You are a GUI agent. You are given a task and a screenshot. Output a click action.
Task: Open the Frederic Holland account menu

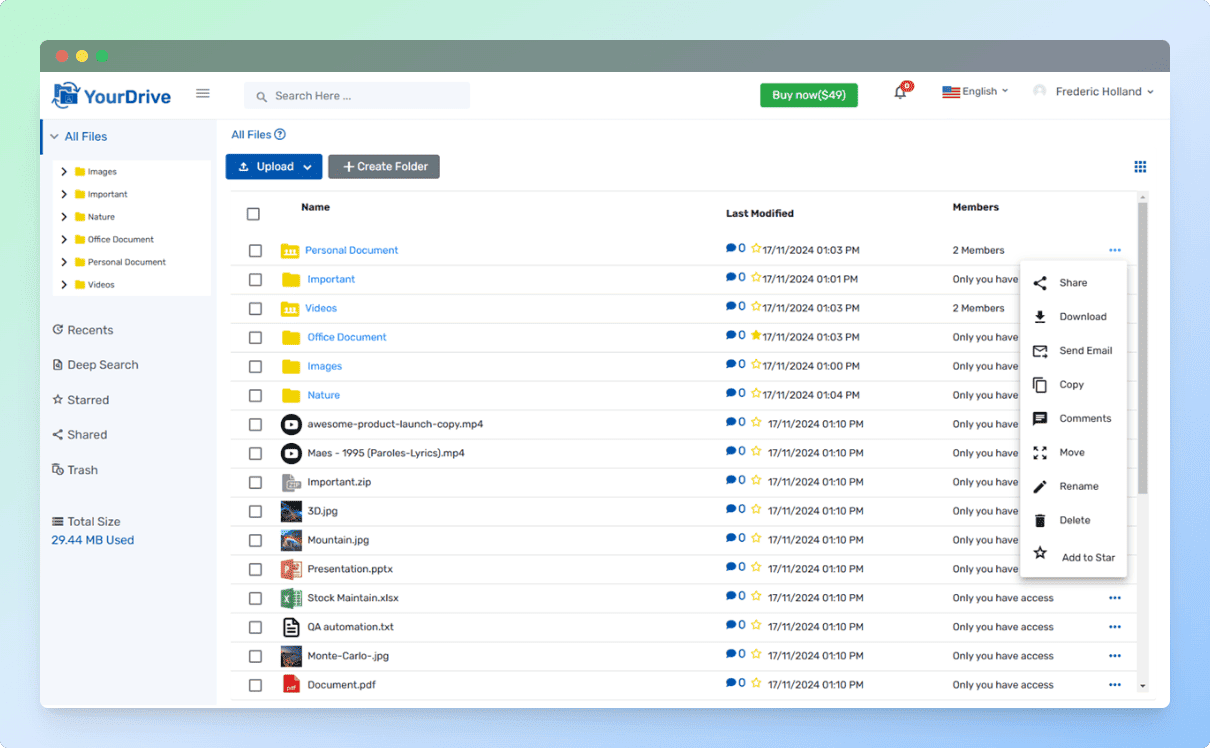pyautogui.click(x=1093, y=92)
